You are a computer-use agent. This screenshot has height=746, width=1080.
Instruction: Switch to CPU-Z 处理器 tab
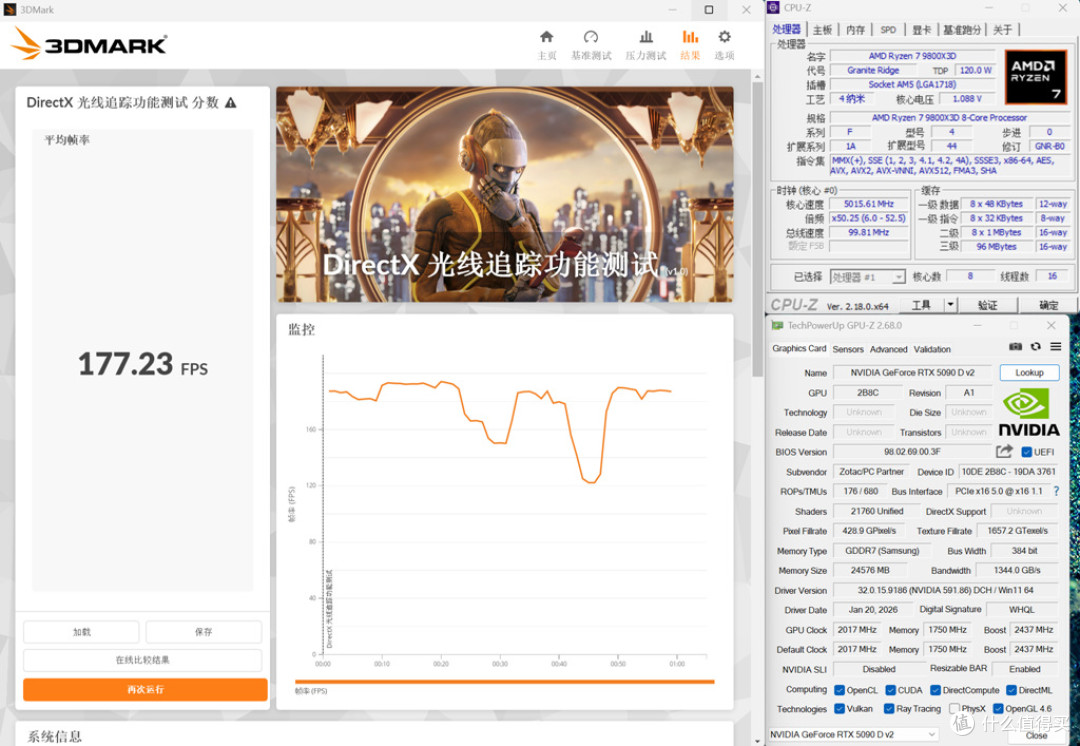[x=786, y=30]
